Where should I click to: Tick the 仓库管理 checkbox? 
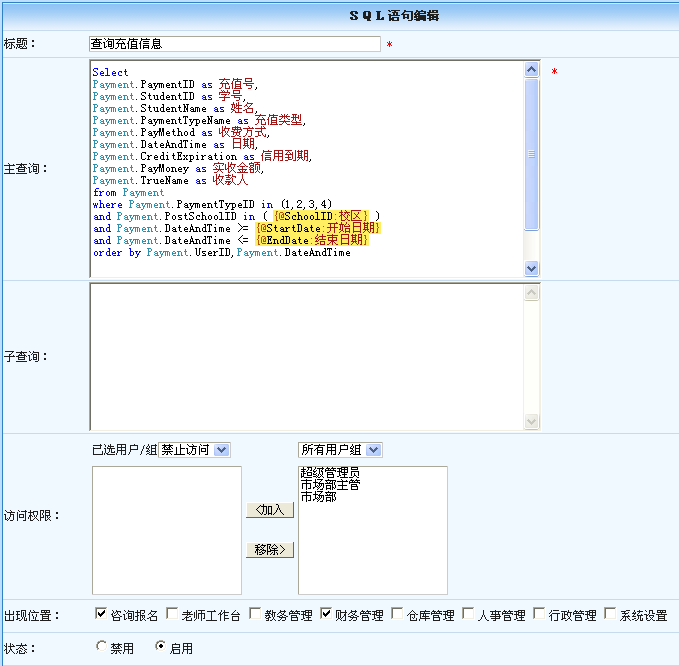click(x=398, y=614)
